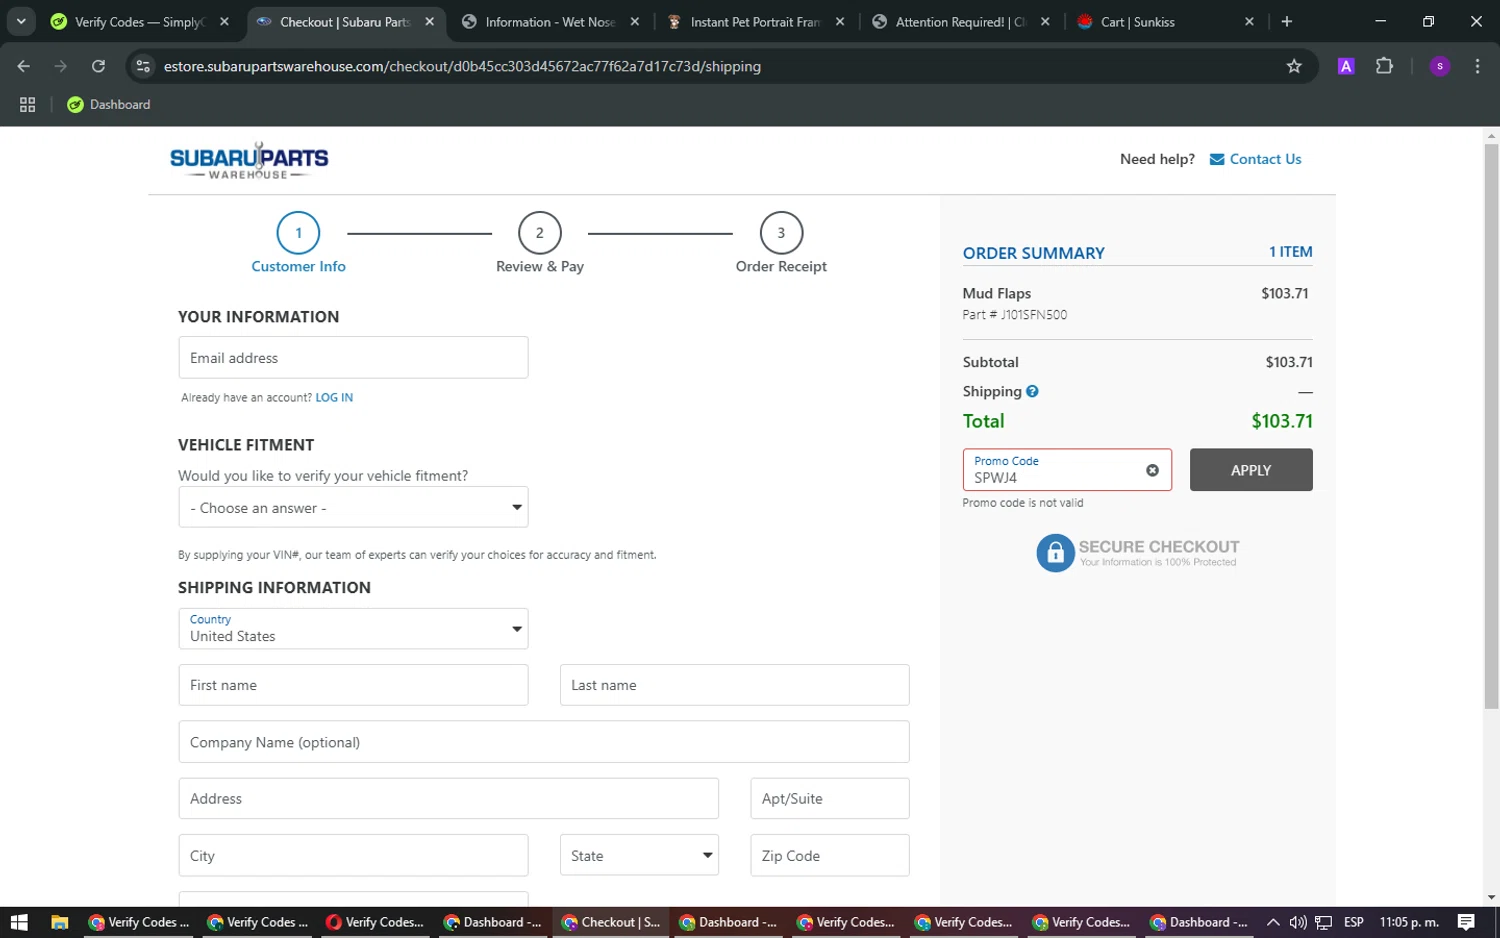Open the volume control in system tray
This screenshot has width=1500, height=938.
1298,922
